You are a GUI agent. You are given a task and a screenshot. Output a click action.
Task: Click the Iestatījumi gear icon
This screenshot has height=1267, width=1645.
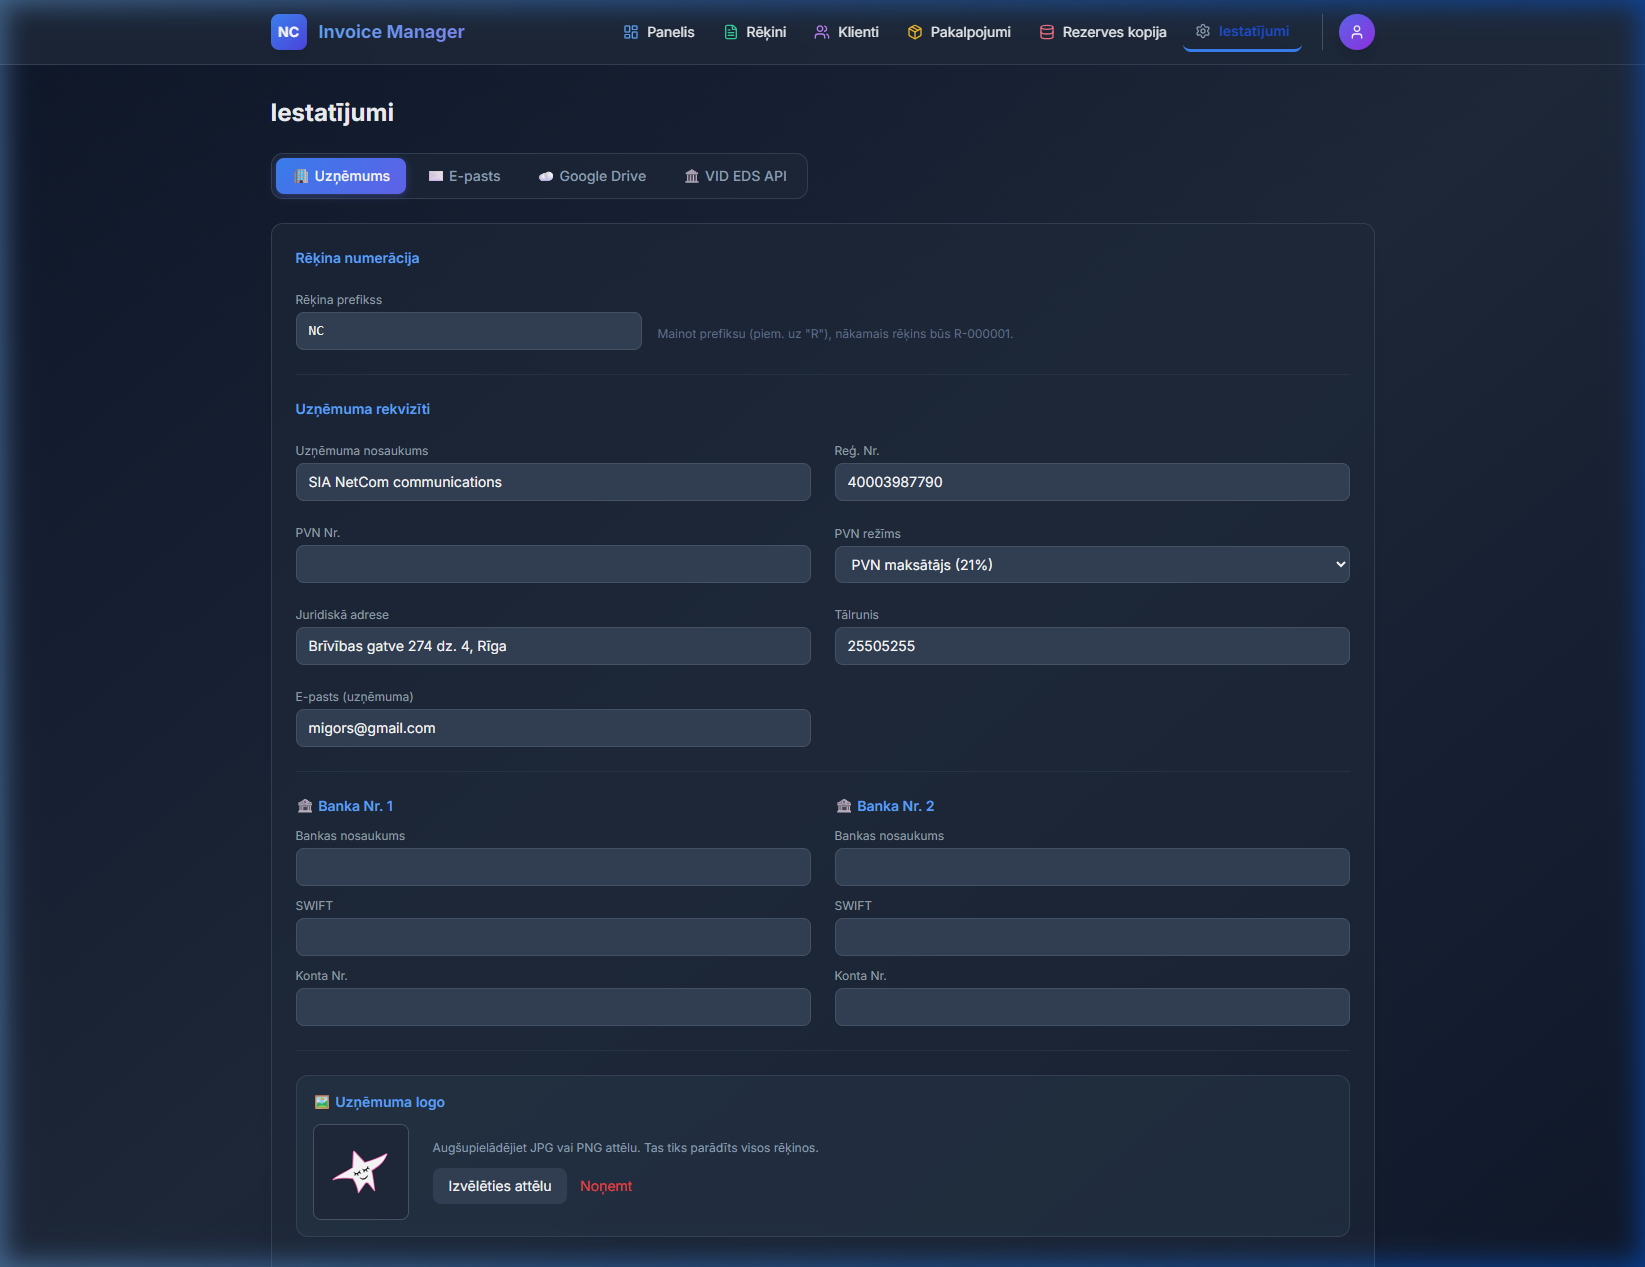click(1203, 31)
